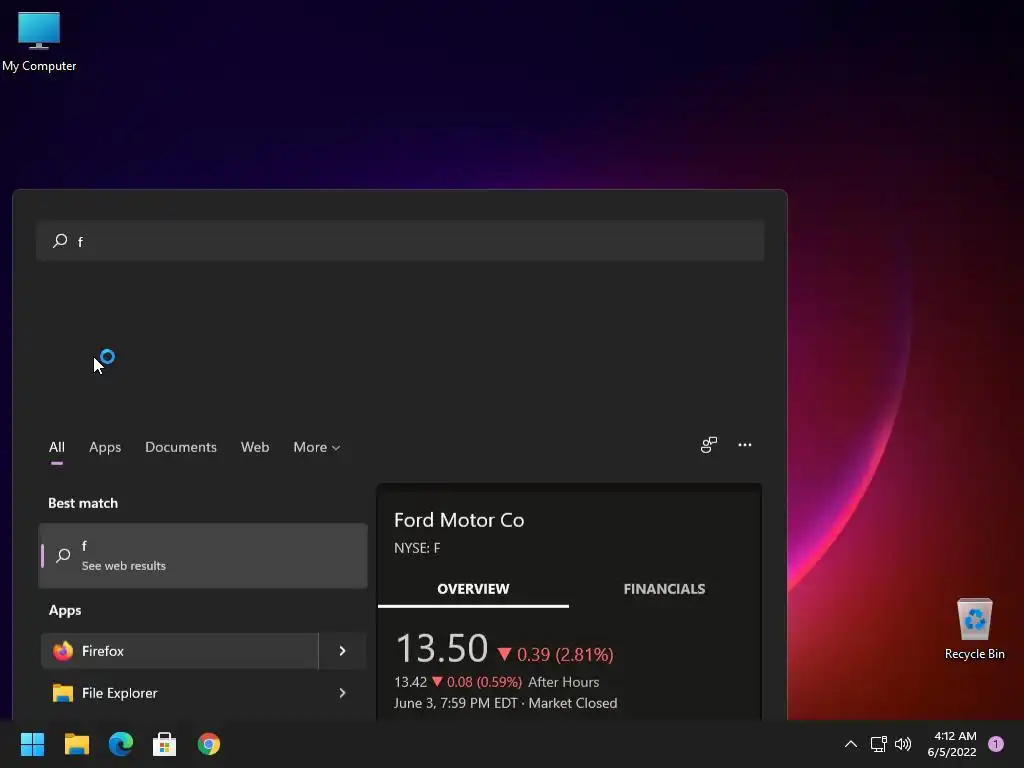Screen dimensions: 1024x768
Task: Click the volume speaker tray icon
Action: [903, 744]
